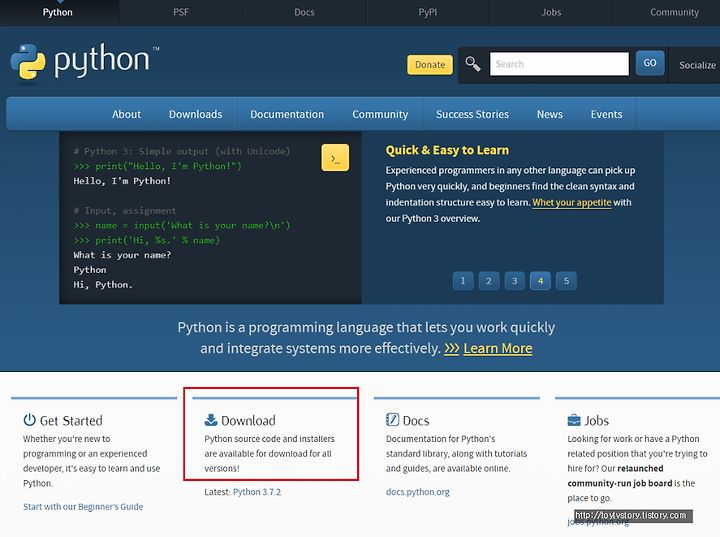
Task: Open the Jobs top tab
Action: 551,12
